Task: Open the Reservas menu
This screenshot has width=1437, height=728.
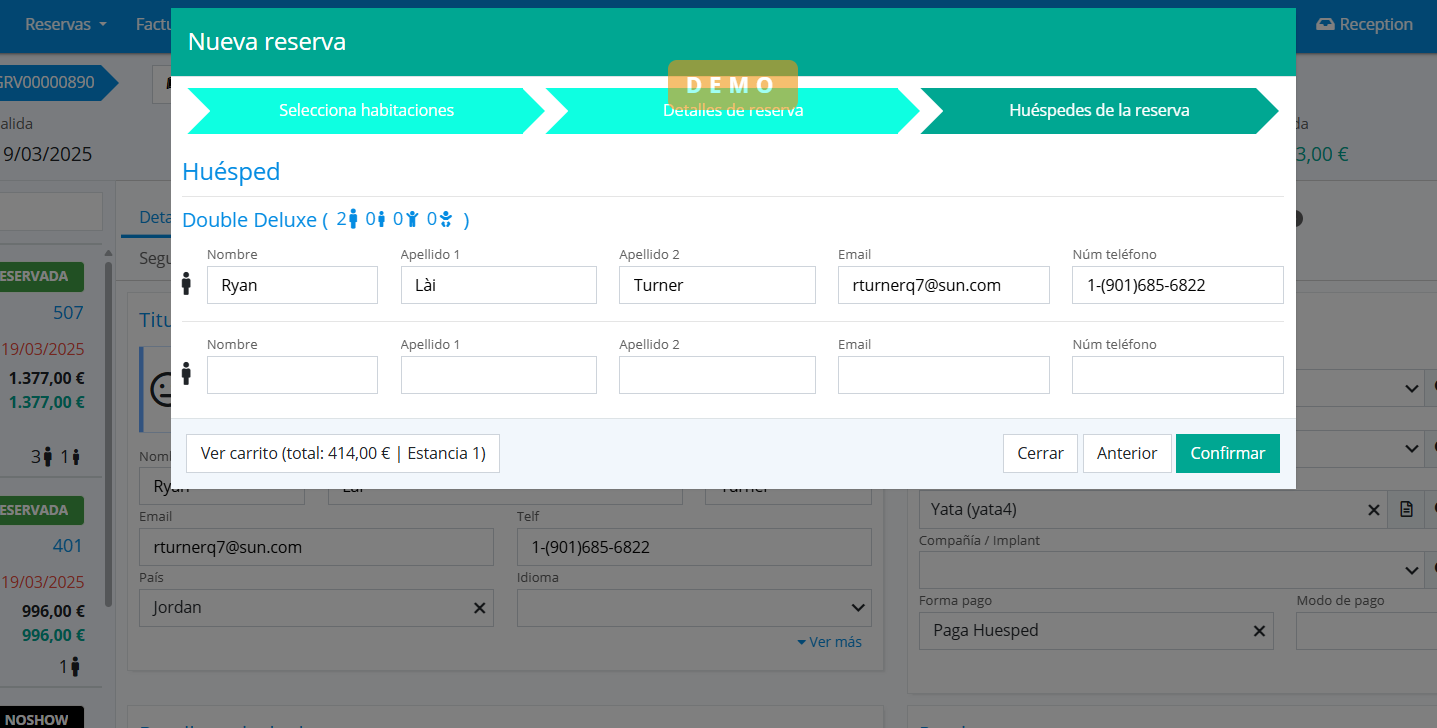Action: [65, 25]
